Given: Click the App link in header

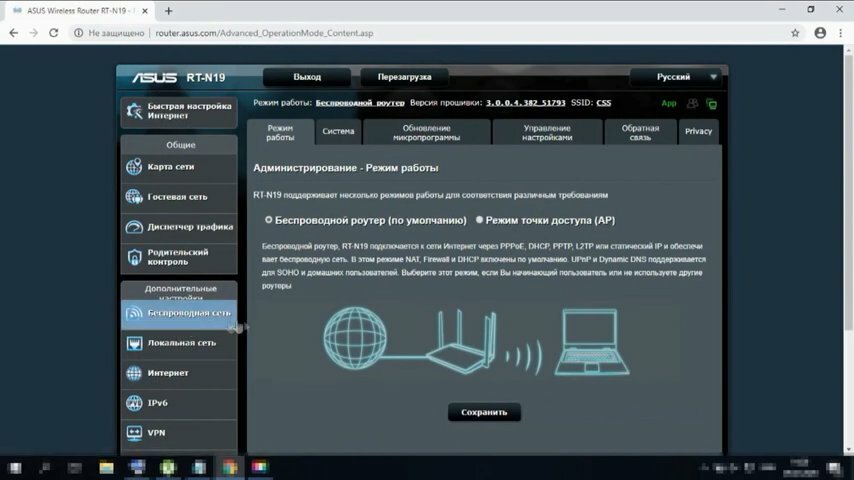Looking at the screenshot, I should point(668,104).
